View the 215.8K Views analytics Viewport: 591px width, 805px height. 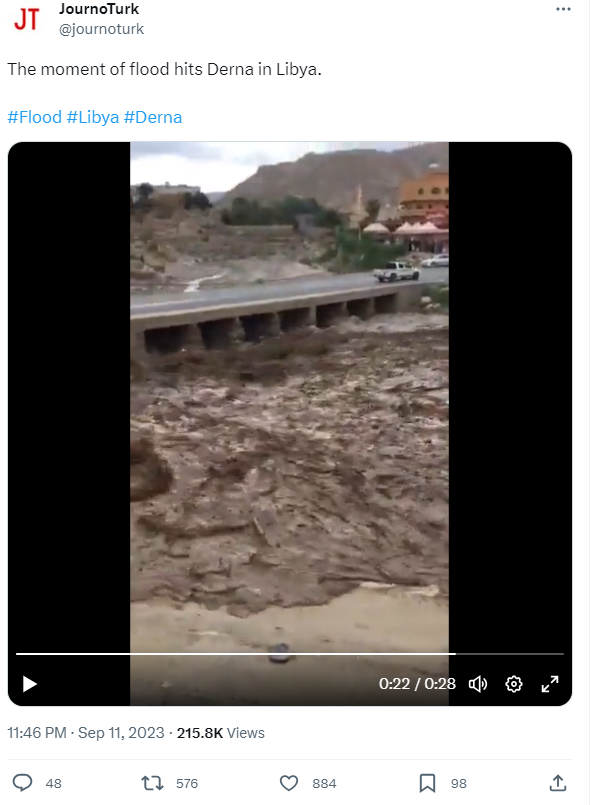(x=221, y=733)
